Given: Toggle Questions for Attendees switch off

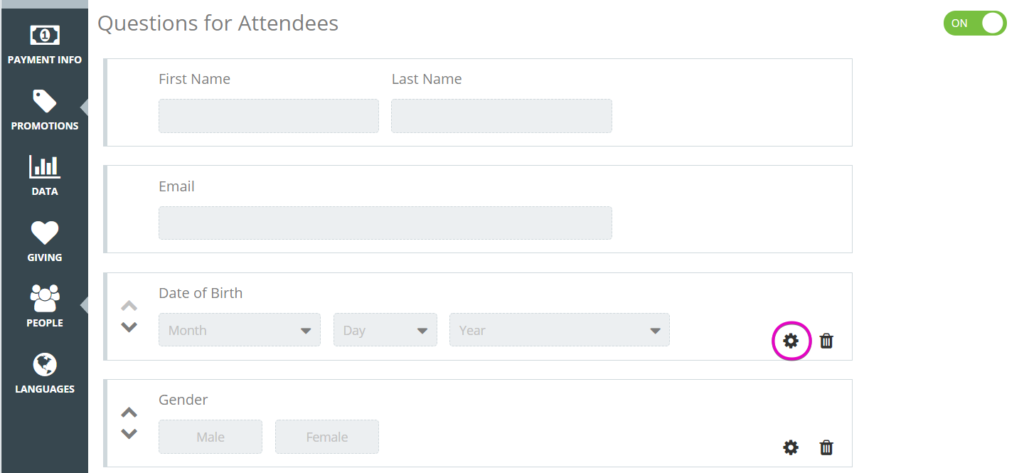Looking at the screenshot, I should [x=974, y=23].
